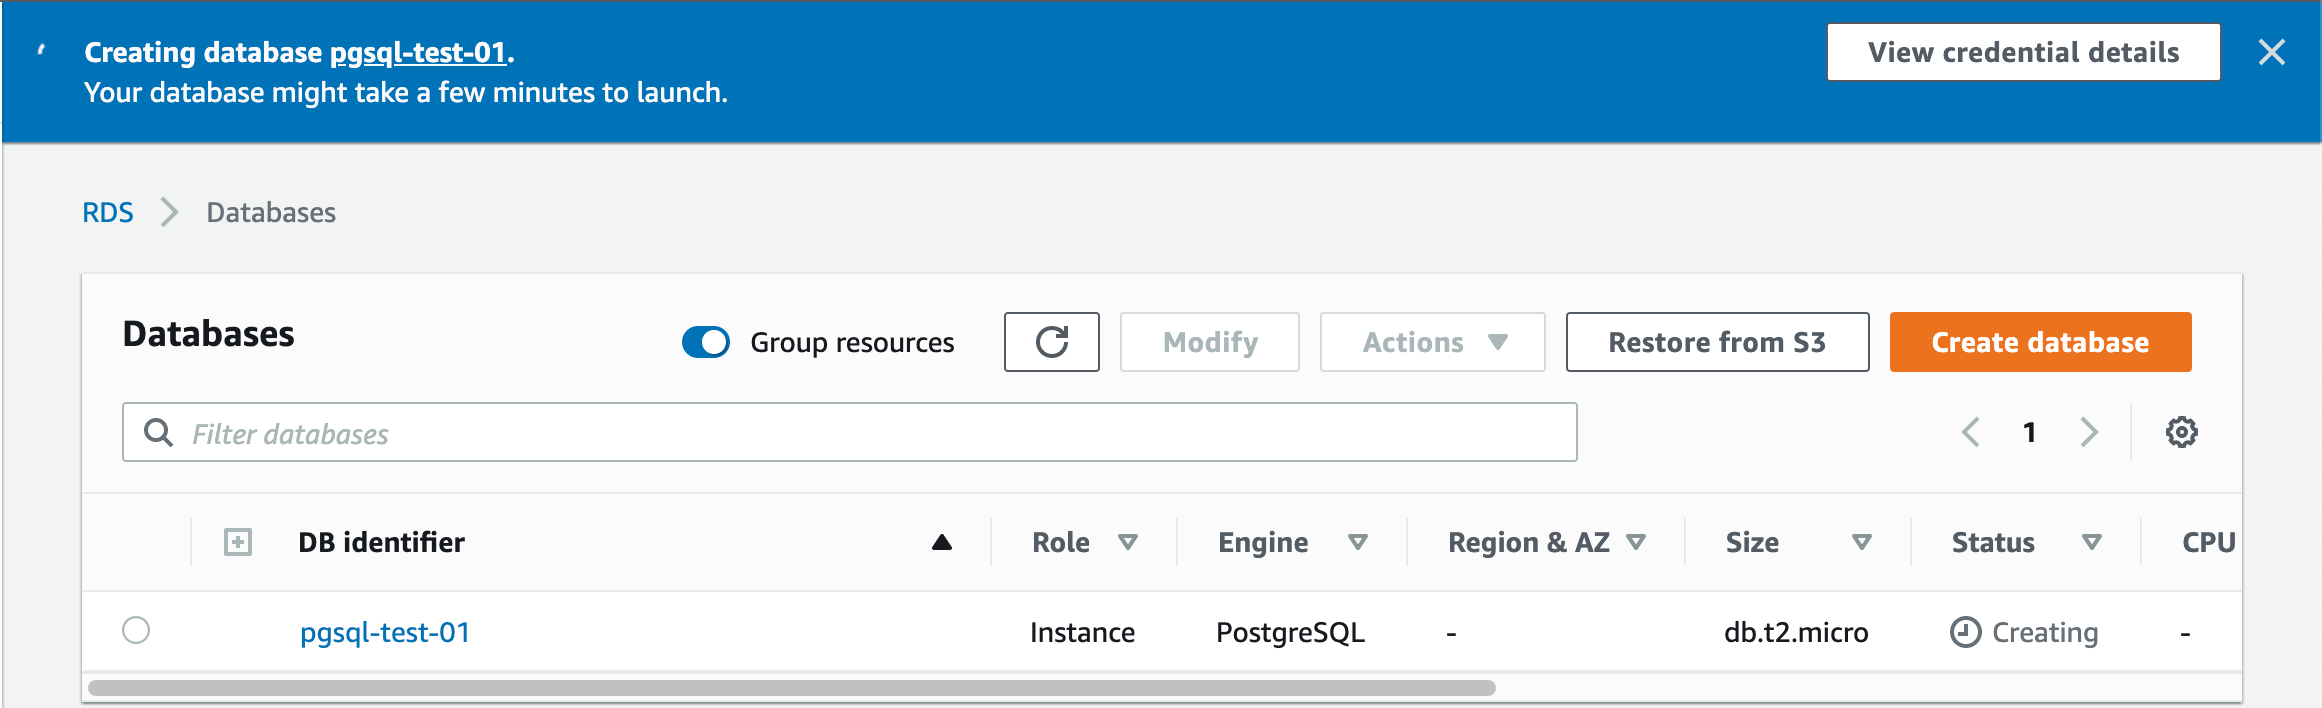Click the expand-all plus icon in header
2322x708 pixels.
(x=238, y=542)
